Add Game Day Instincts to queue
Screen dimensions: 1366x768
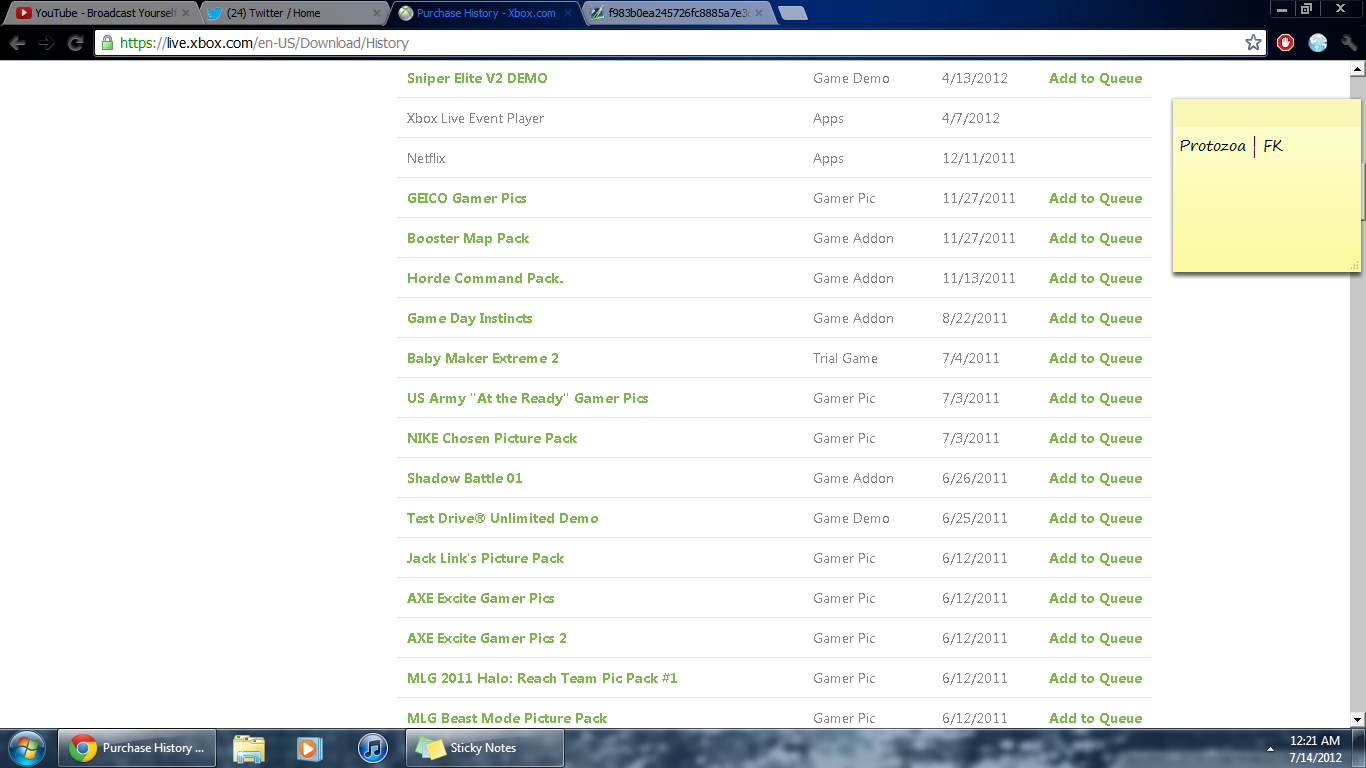1095,318
